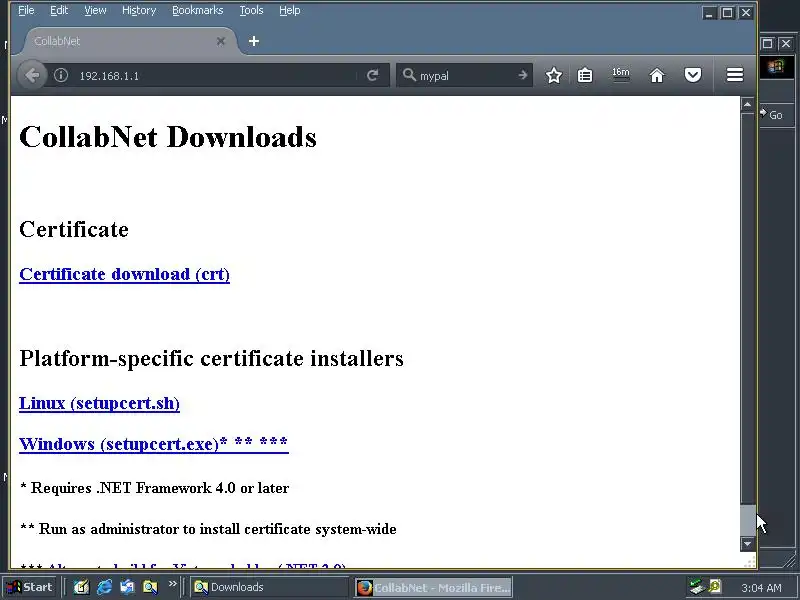Screen dimensions: 800x600
Task: Click the Run as administrator note
Action: point(208,529)
